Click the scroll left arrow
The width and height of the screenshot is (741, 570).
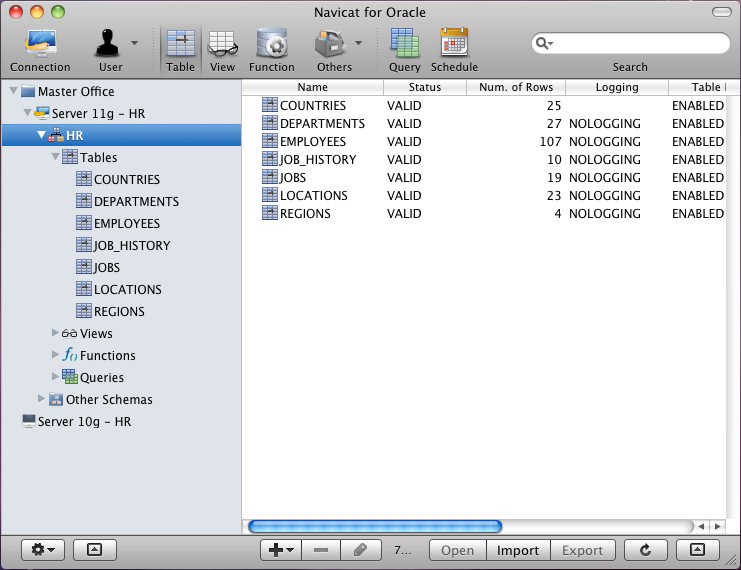(x=701, y=526)
